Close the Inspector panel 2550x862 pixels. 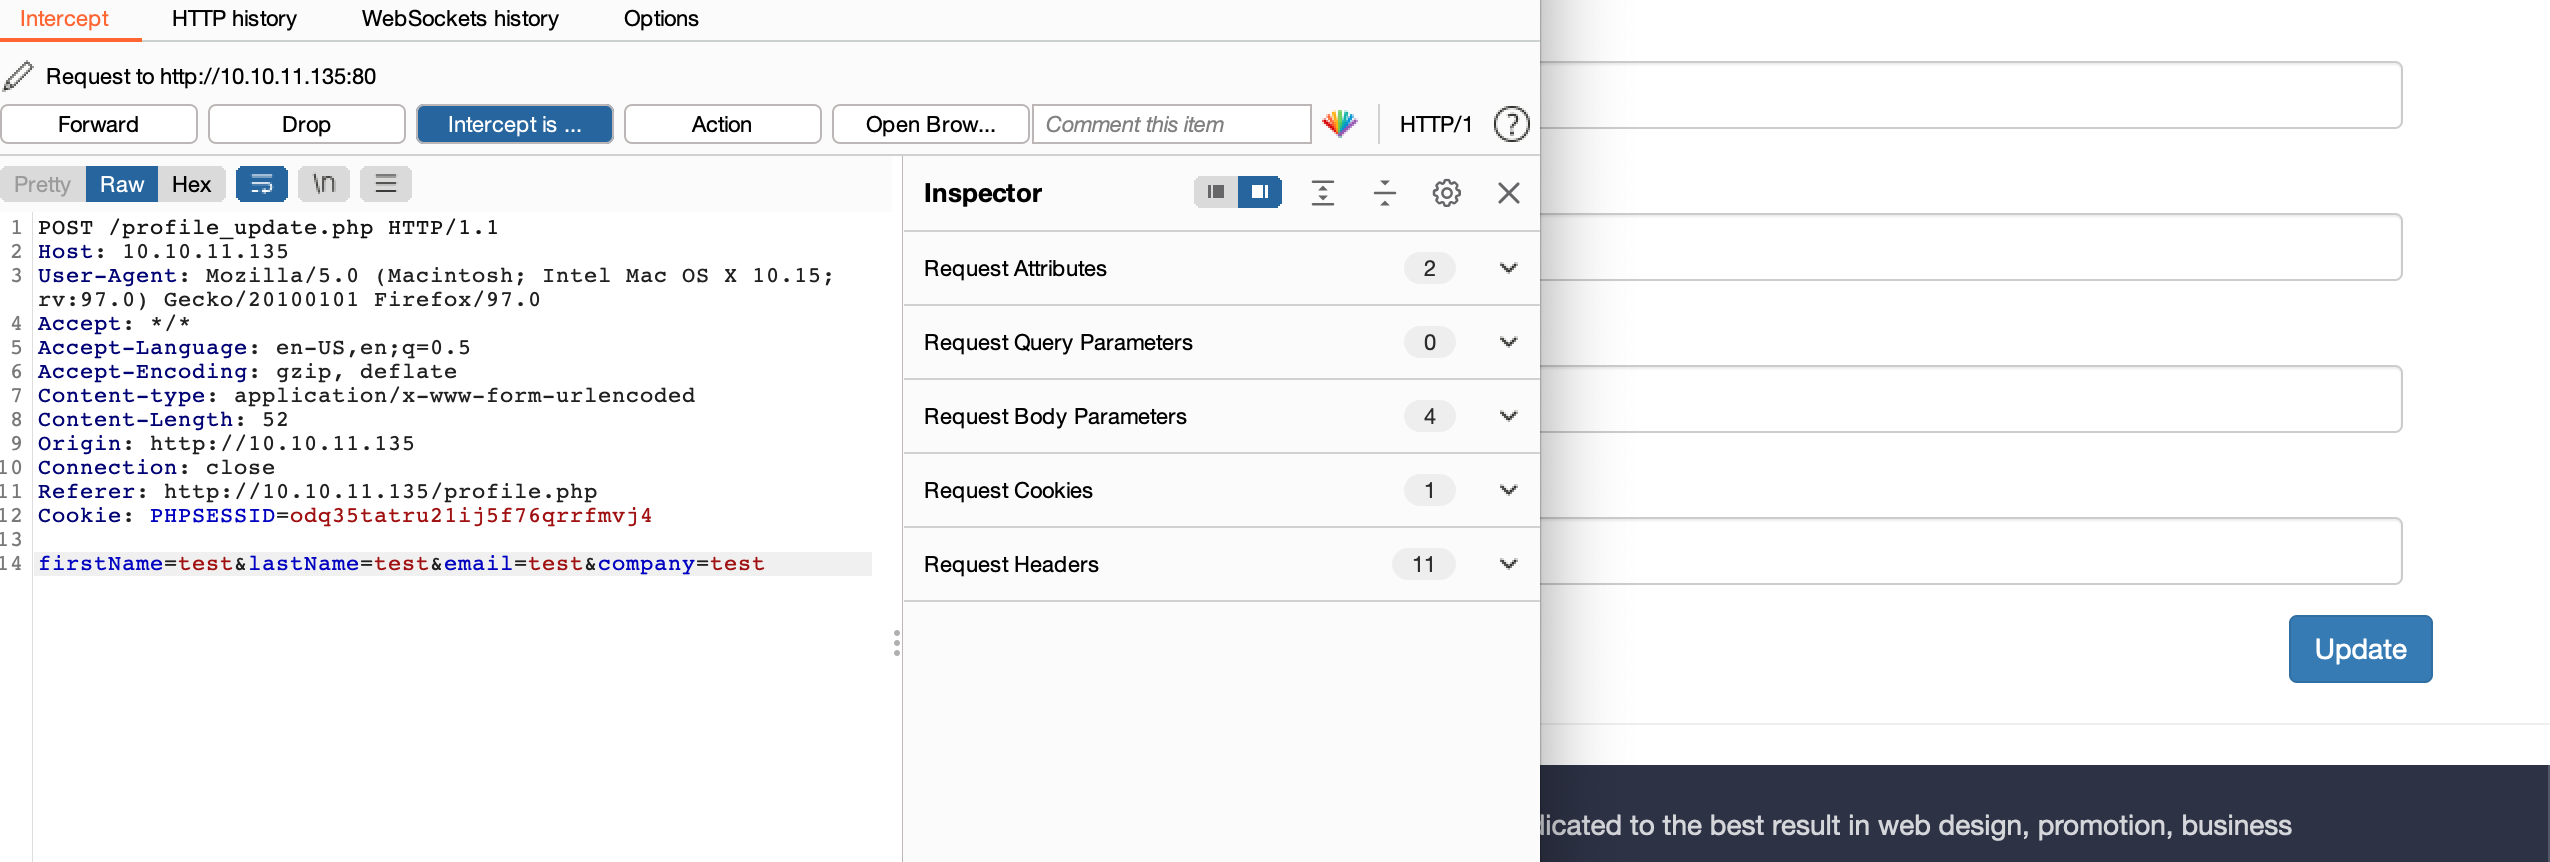pyautogui.click(x=1509, y=192)
